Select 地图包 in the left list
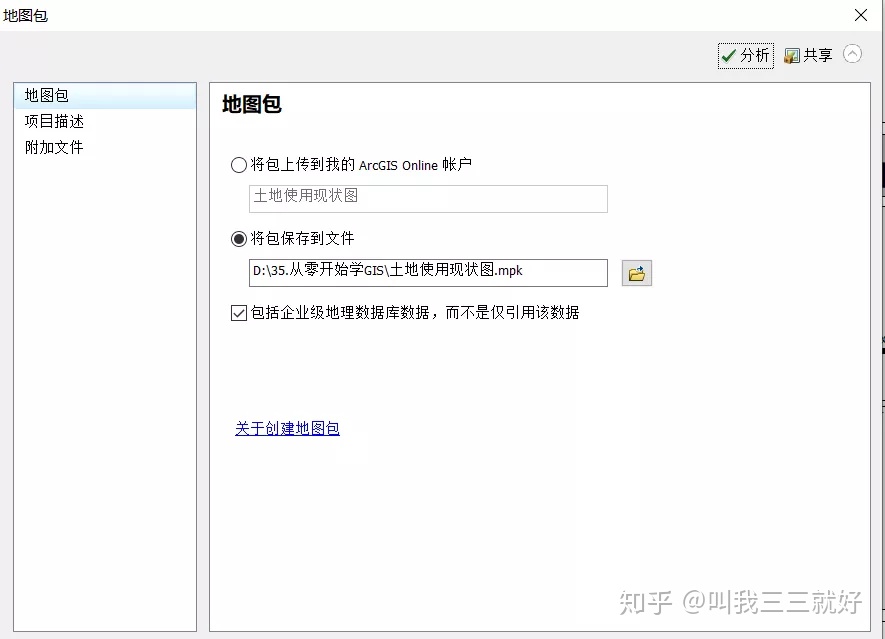 coord(105,95)
